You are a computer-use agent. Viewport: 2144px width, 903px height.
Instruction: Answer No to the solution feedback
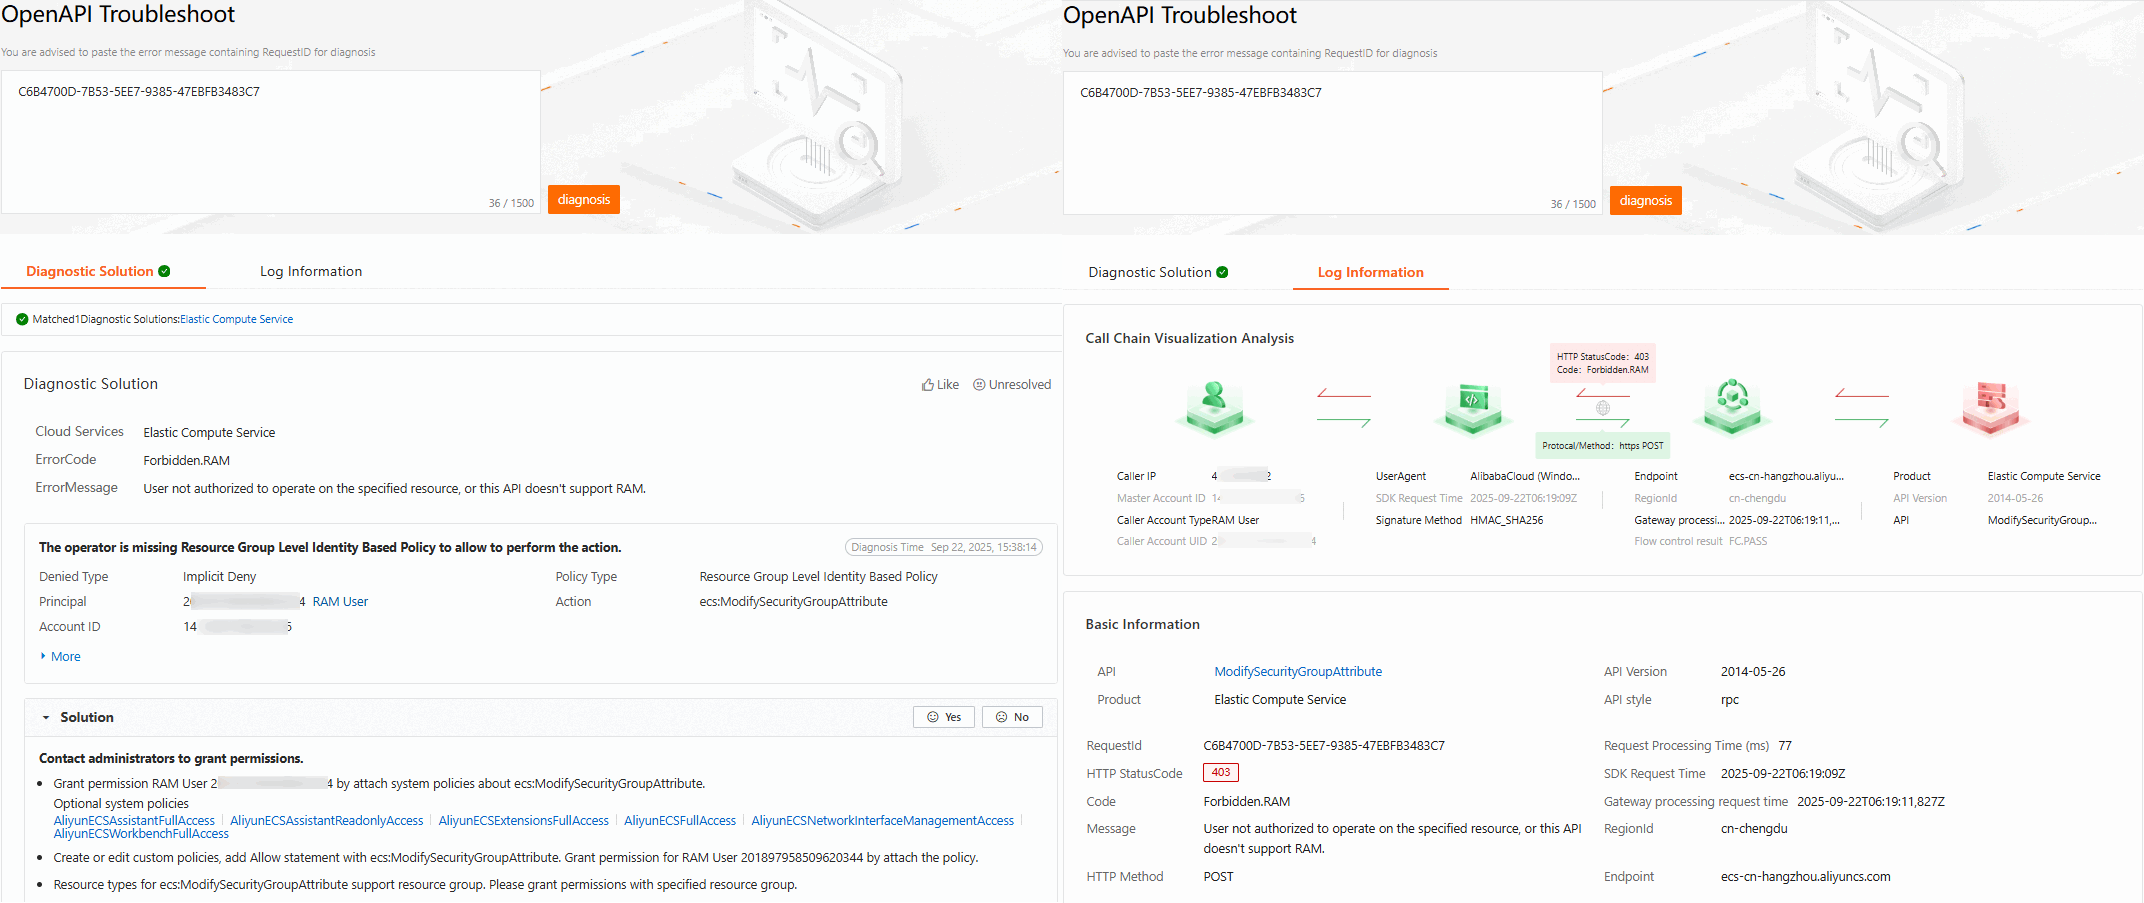click(1012, 717)
